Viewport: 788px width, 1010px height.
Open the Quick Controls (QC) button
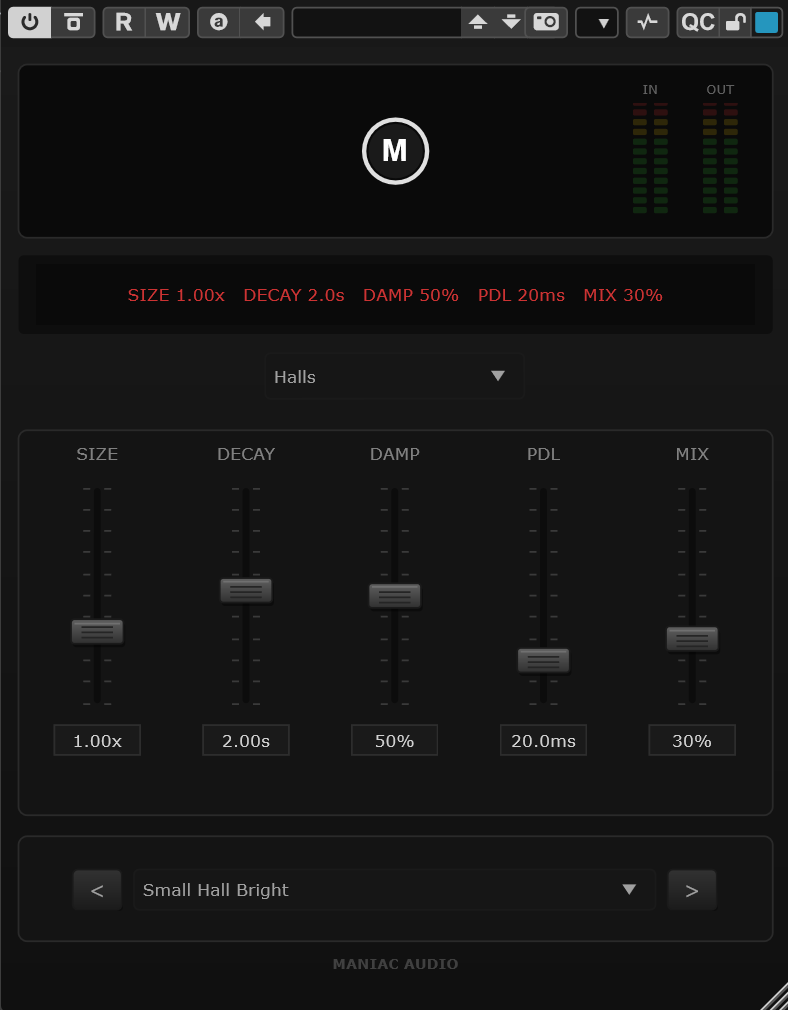698,23
